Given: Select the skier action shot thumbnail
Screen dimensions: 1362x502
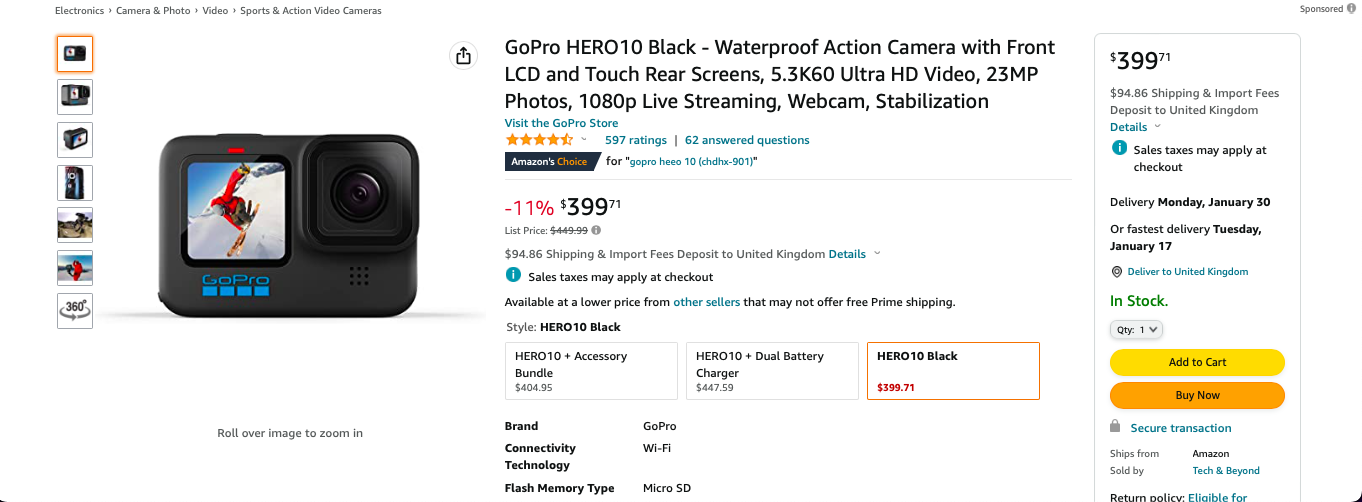Looking at the screenshot, I should [x=75, y=268].
